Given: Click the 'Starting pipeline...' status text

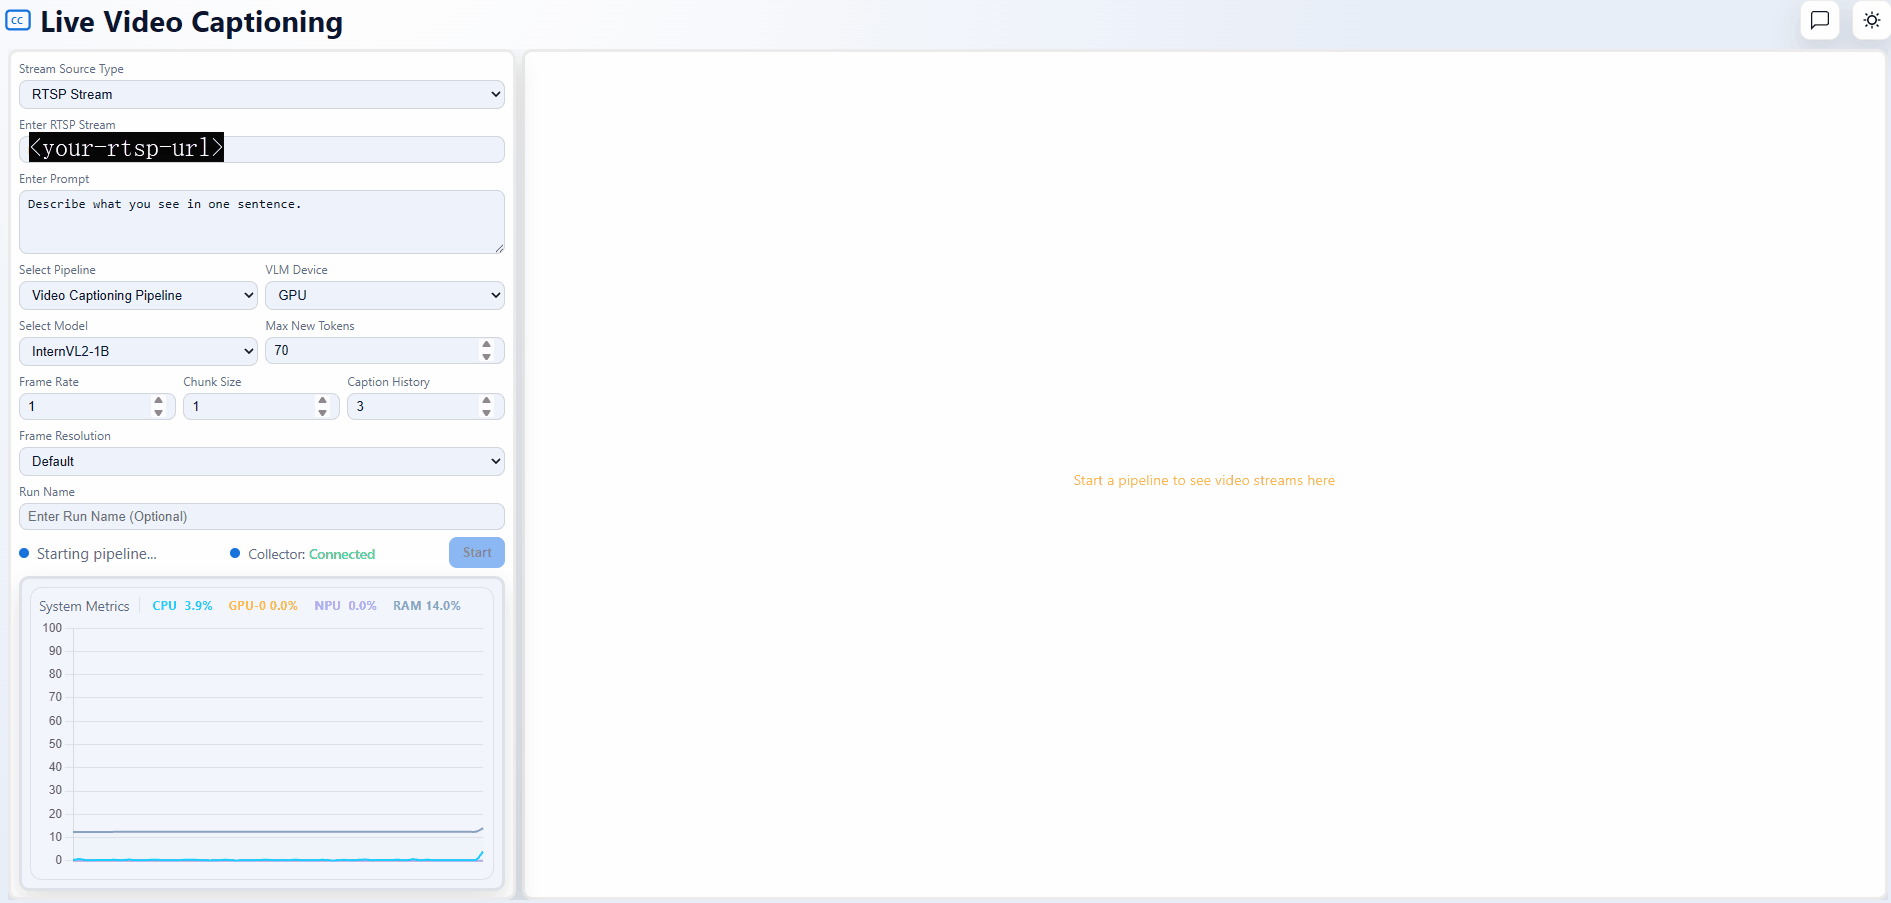Looking at the screenshot, I should [x=97, y=554].
